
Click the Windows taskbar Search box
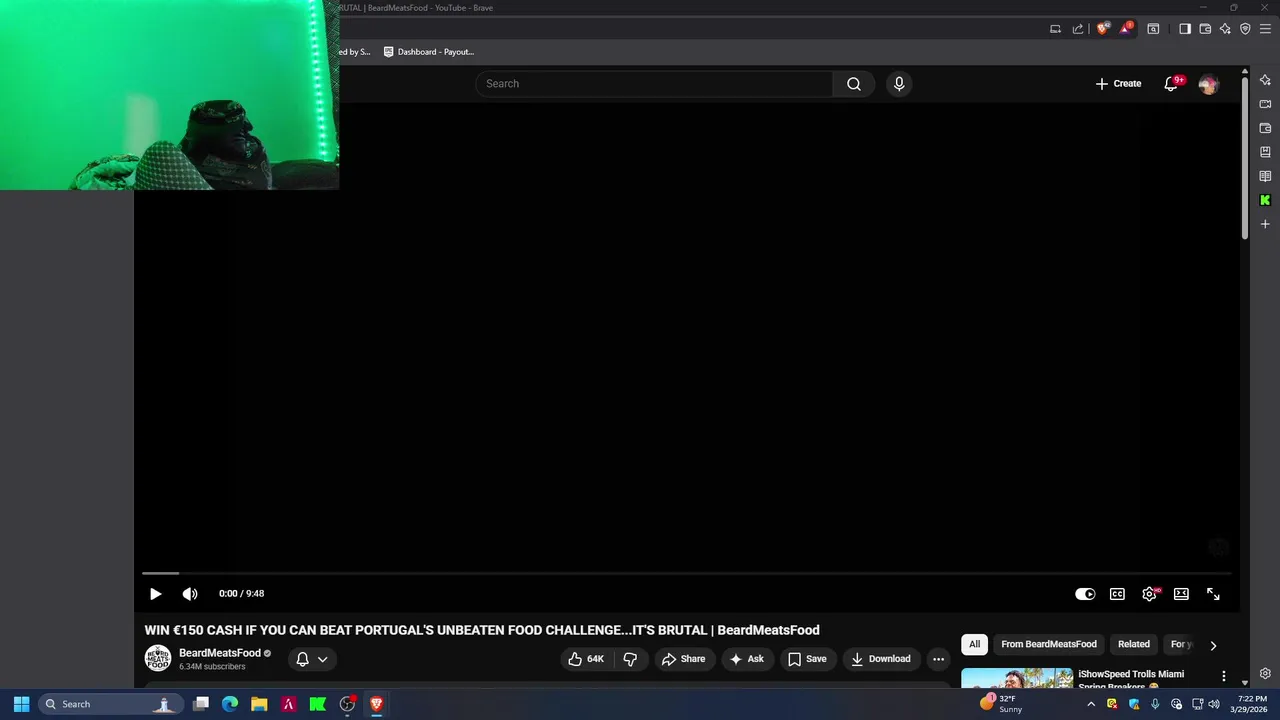109,704
